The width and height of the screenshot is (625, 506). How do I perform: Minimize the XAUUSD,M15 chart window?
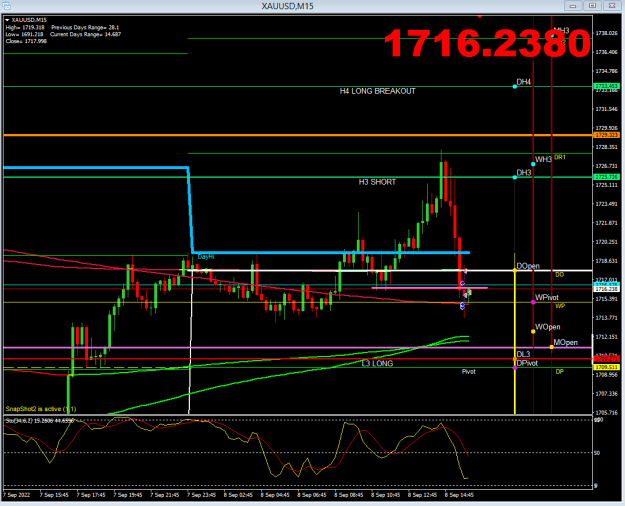(x=573, y=6)
